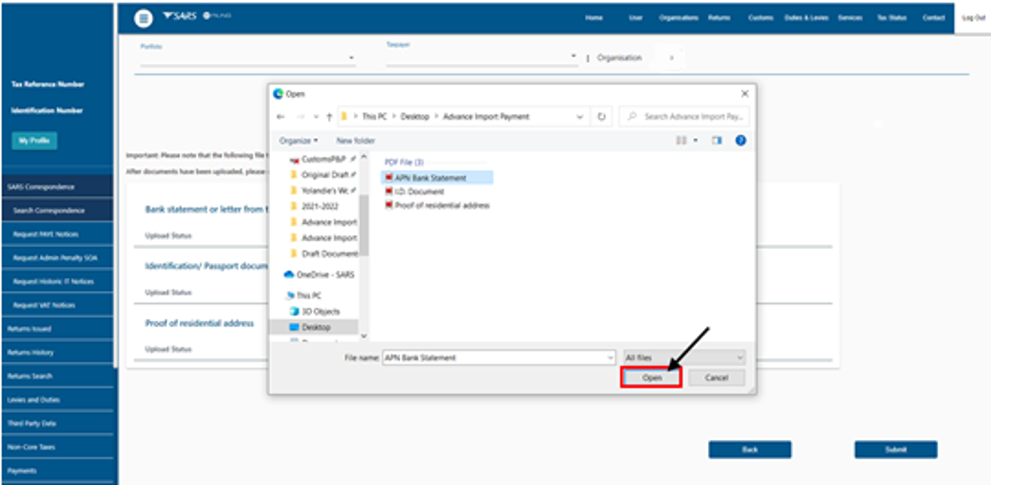Click the Cancel button in file dialog
Viewport: 1012px width, 488px height.
tap(716, 378)
